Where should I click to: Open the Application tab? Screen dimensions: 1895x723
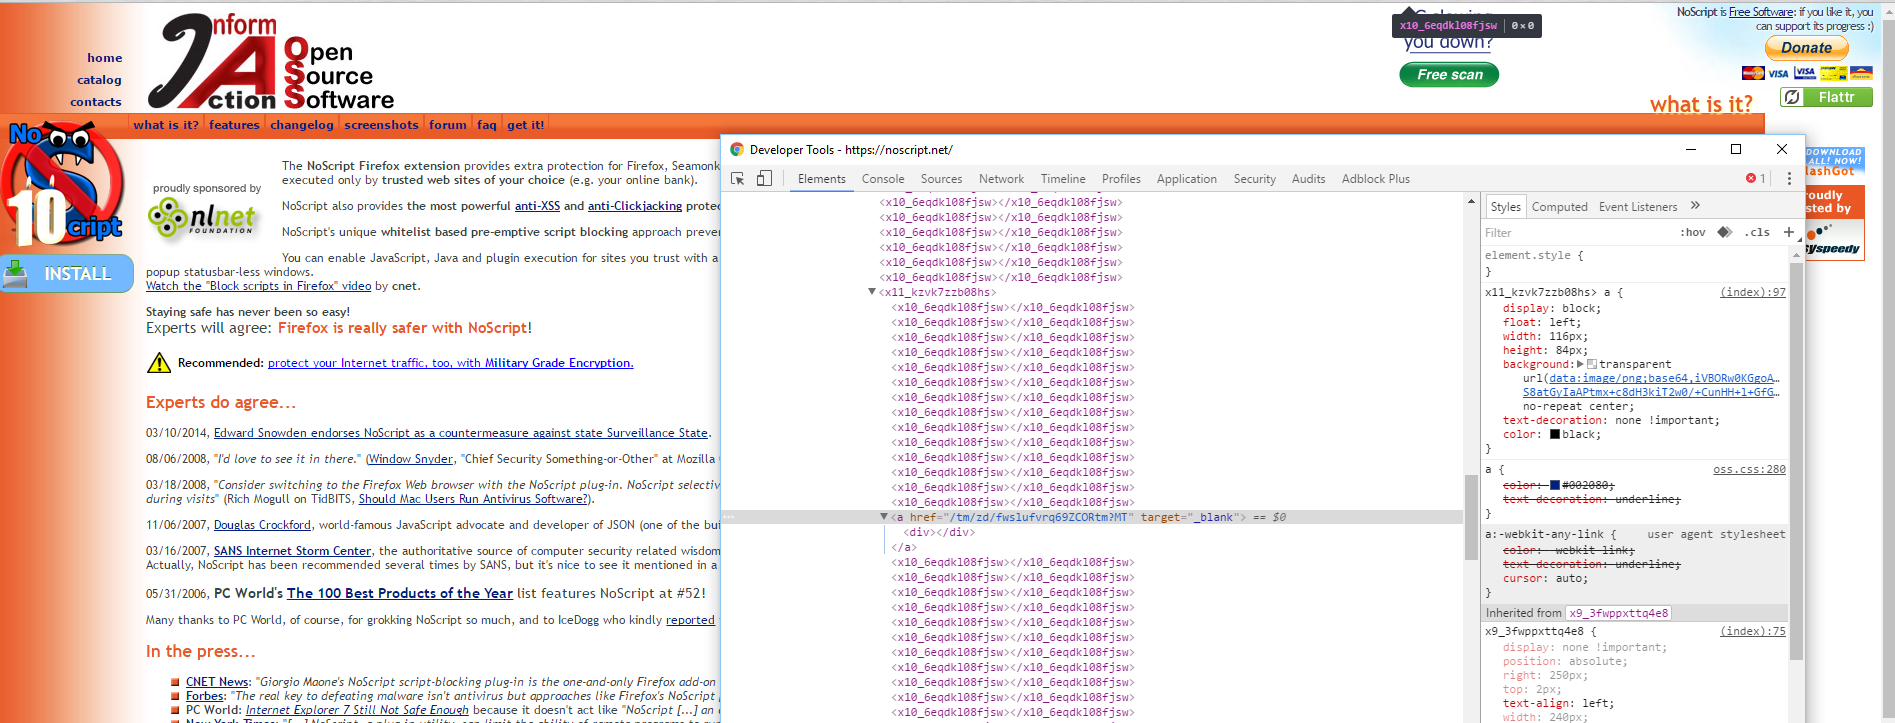pyautogui.click(x=1187, y=179)
